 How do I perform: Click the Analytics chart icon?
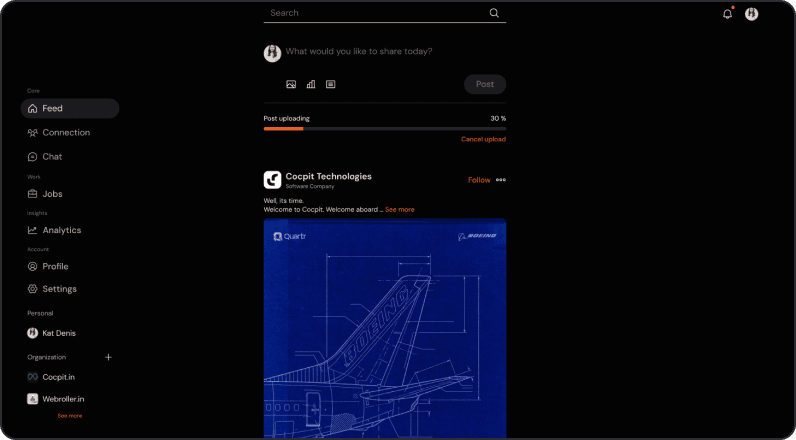pos(32,230)
